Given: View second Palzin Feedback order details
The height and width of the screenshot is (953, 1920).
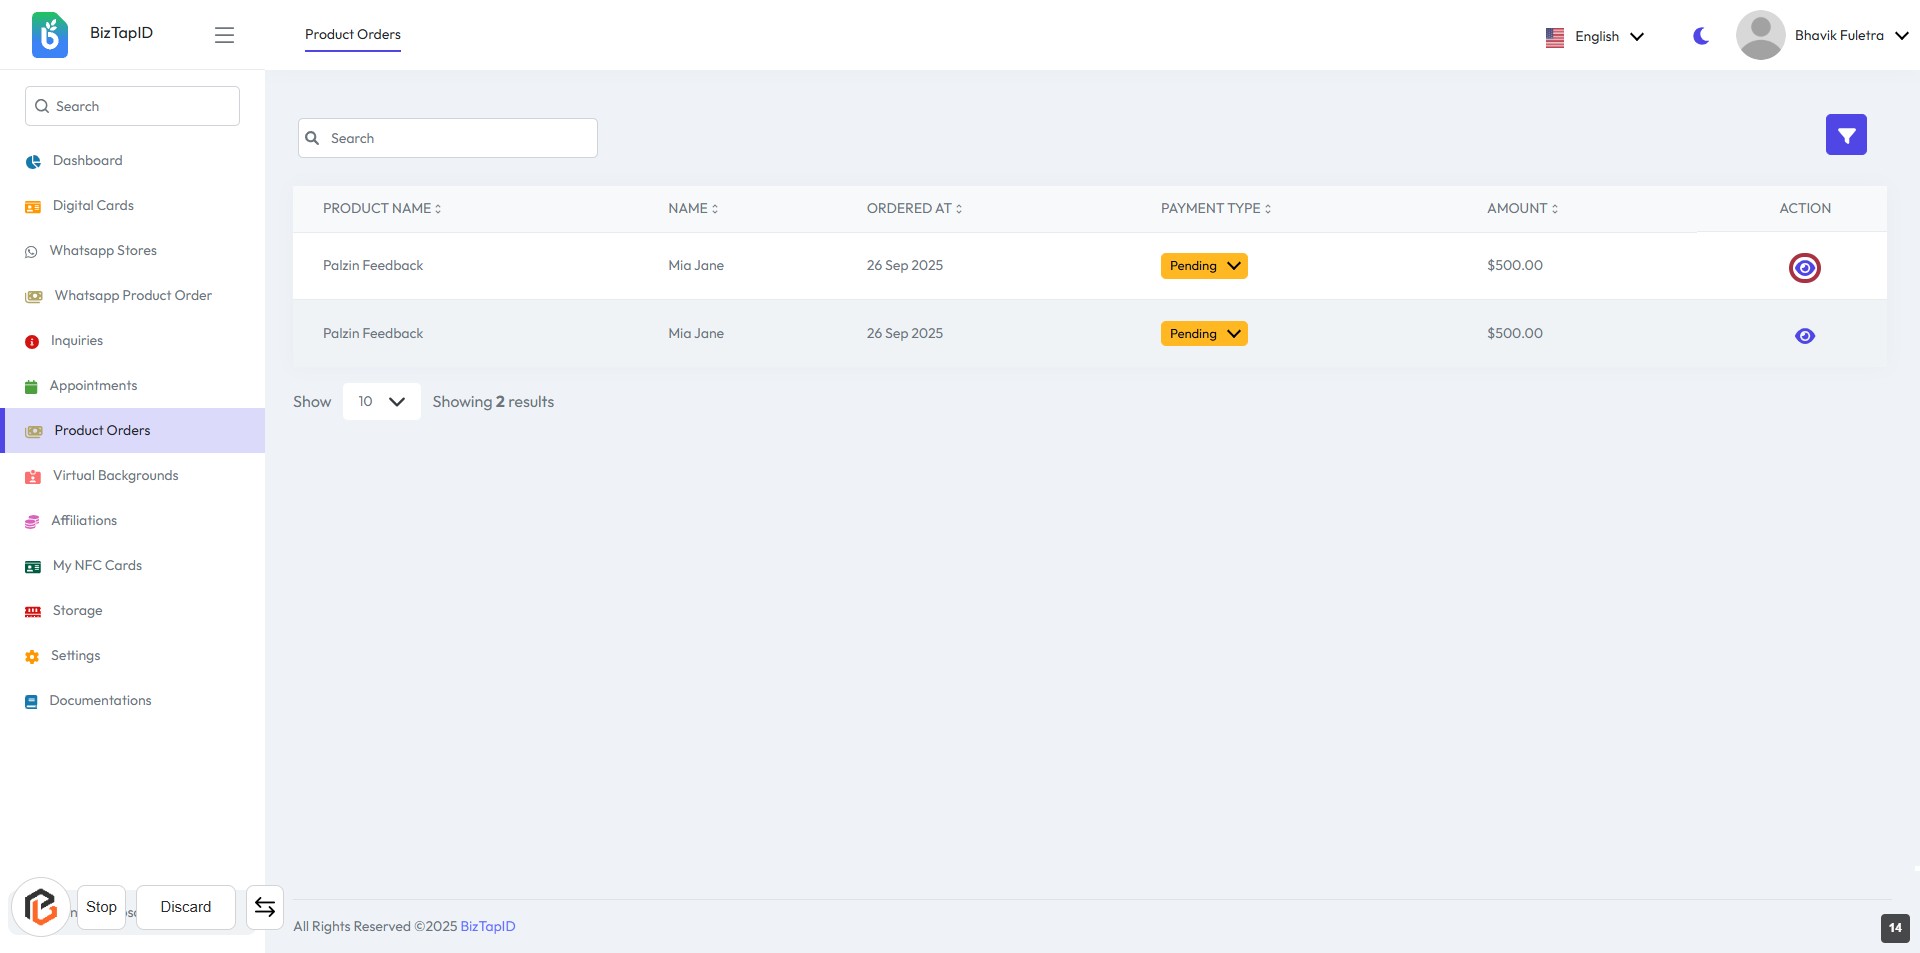Looking at the screenshot, I should (x=1804, y=336).
